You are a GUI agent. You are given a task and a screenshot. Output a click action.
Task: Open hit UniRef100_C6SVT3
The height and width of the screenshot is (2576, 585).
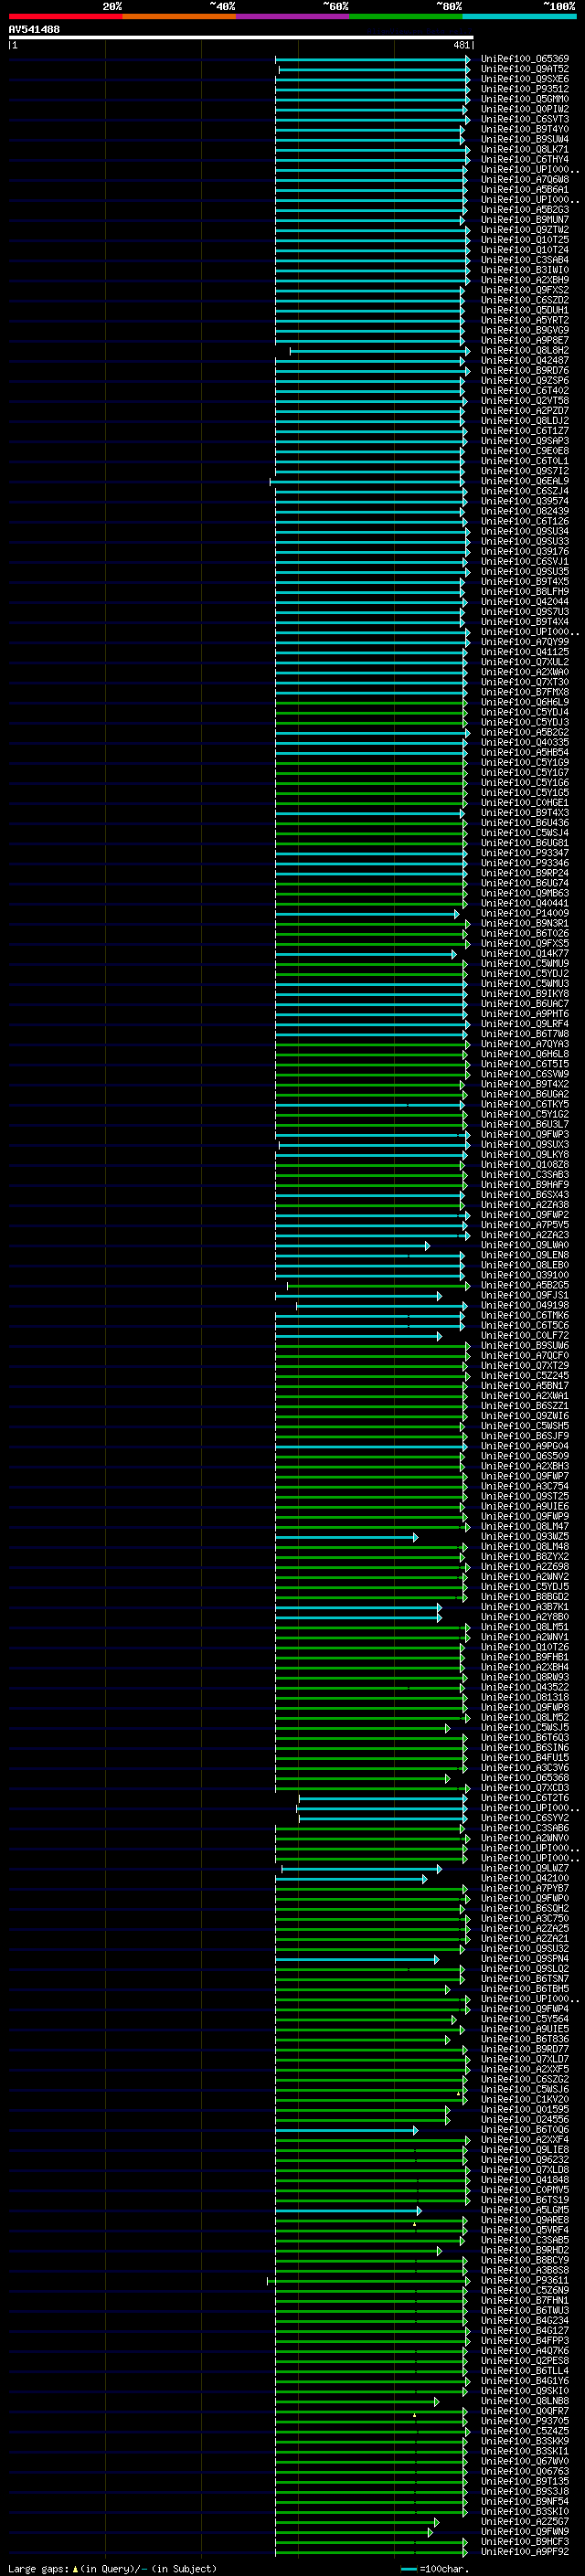click(x=525, y=119)
